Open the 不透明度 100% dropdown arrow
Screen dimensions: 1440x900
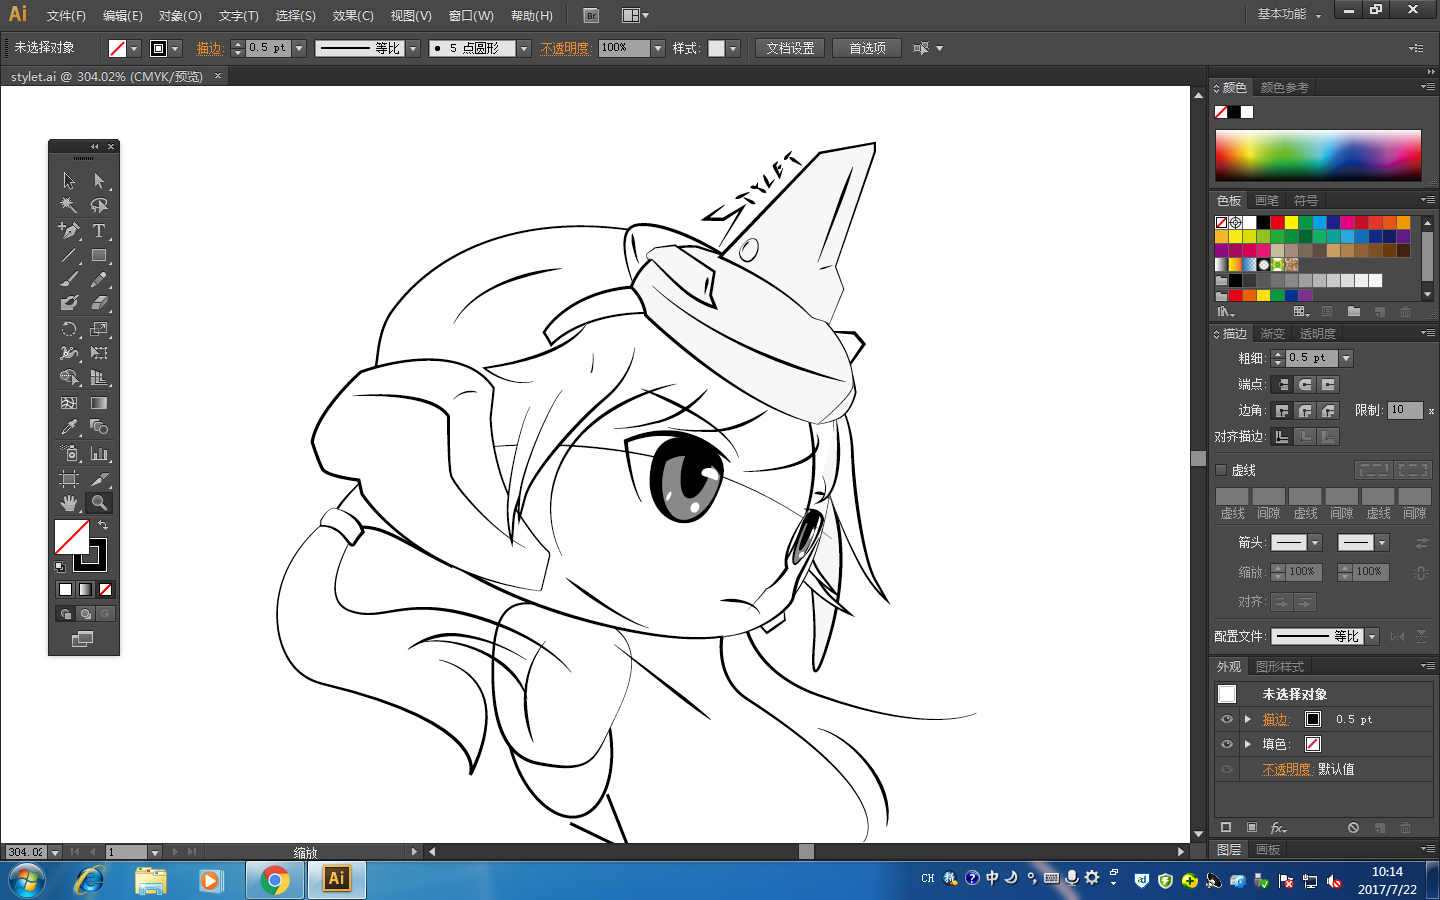(x=658, y=48)
